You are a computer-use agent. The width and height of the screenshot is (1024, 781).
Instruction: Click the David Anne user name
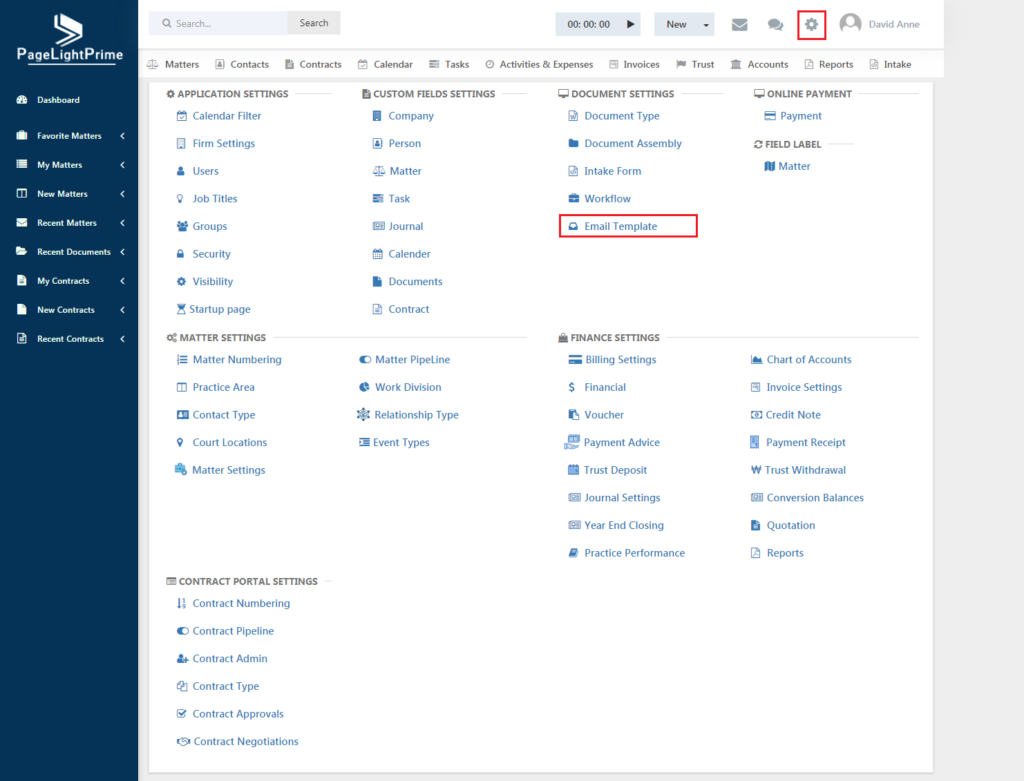click(894, 24)
